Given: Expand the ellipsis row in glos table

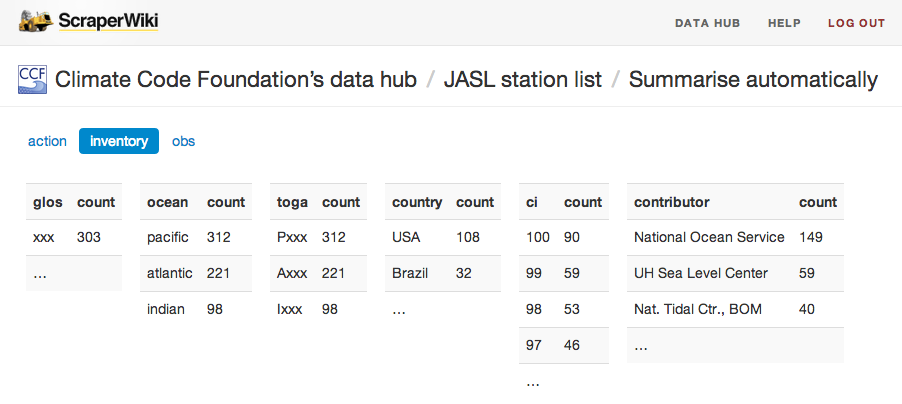Looking at the screenshot, I should coord(74,273).
